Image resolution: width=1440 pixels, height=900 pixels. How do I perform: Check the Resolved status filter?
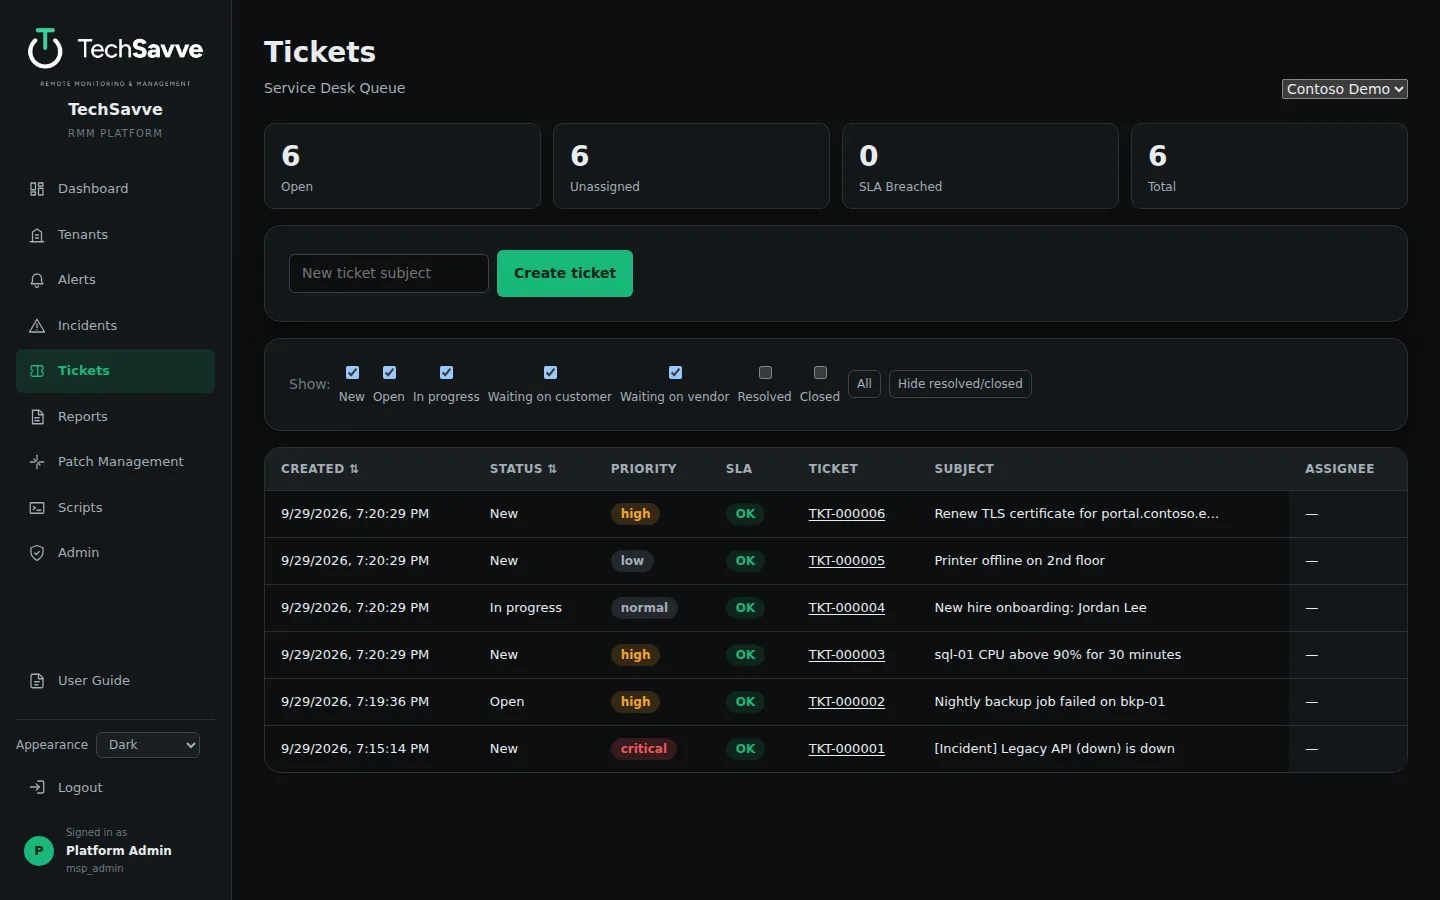click(765, 372)
